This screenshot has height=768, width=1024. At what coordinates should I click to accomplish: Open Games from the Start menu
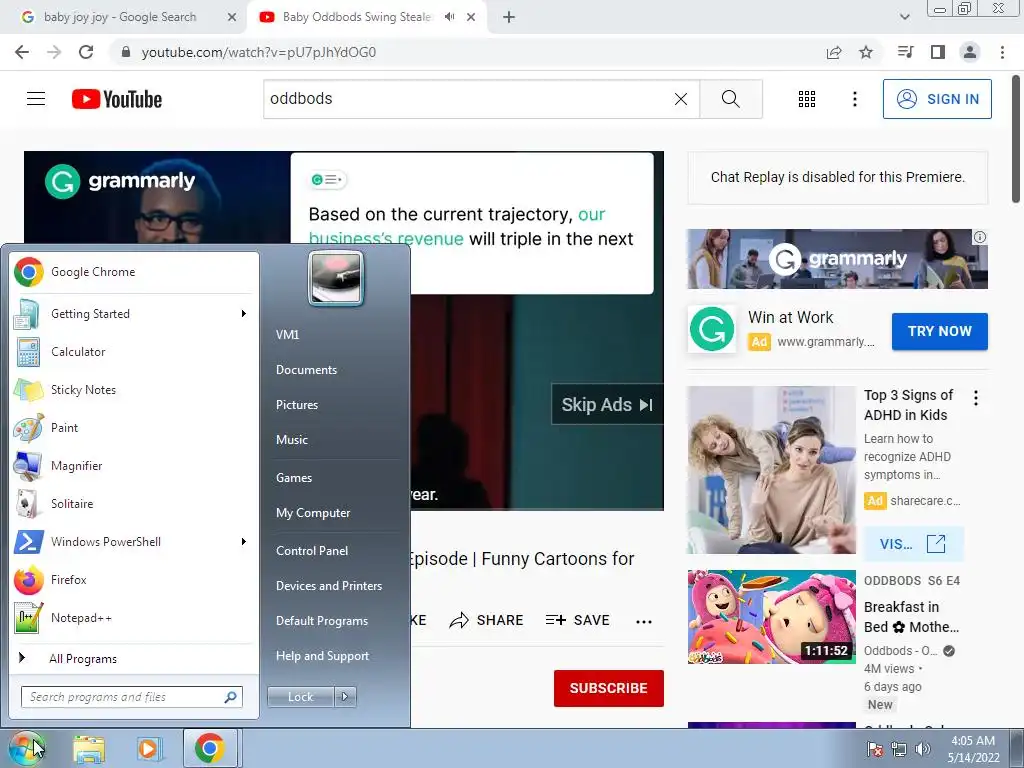pos(294,478)
